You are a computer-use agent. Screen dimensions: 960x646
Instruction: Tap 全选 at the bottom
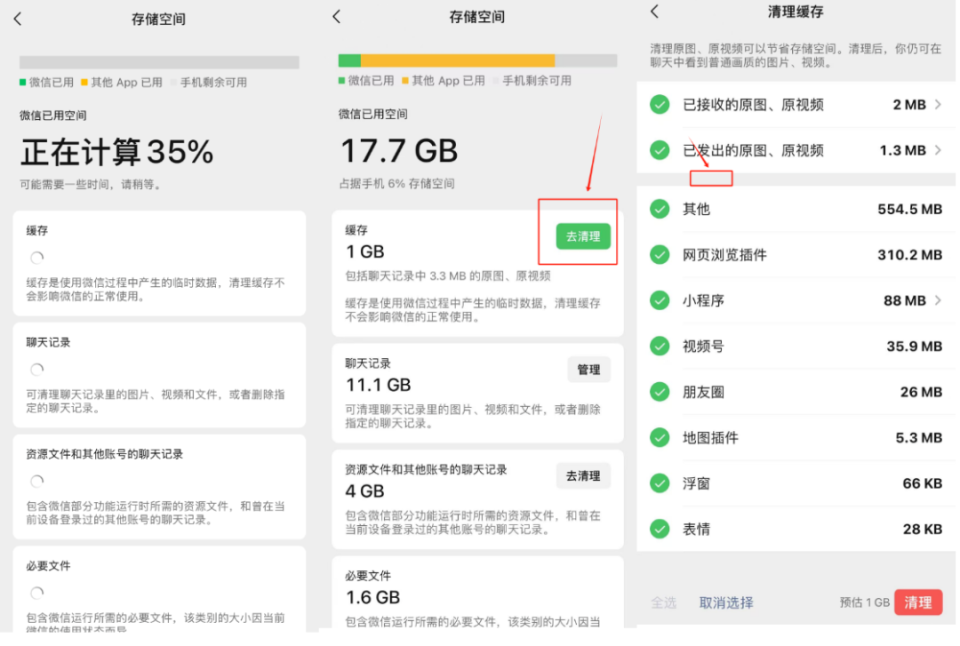tap(664, 603)
